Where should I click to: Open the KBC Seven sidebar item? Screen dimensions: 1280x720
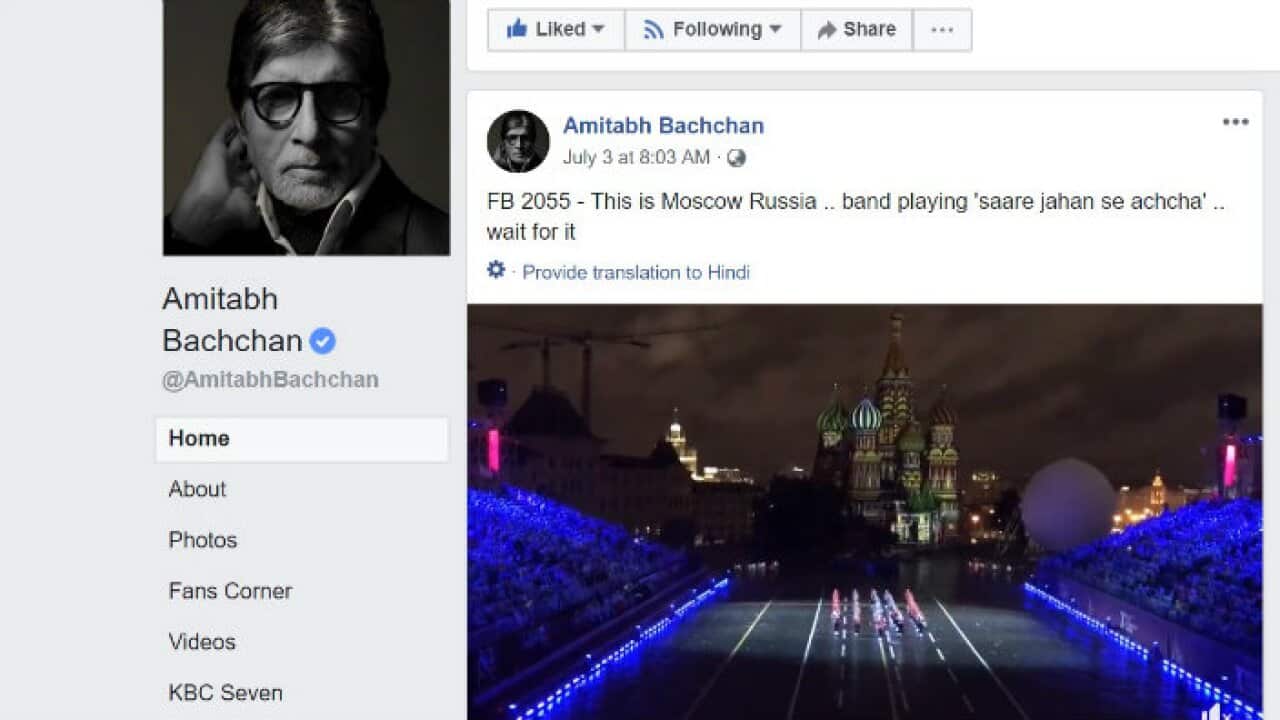pyautogui.click(x=225, y=693)
